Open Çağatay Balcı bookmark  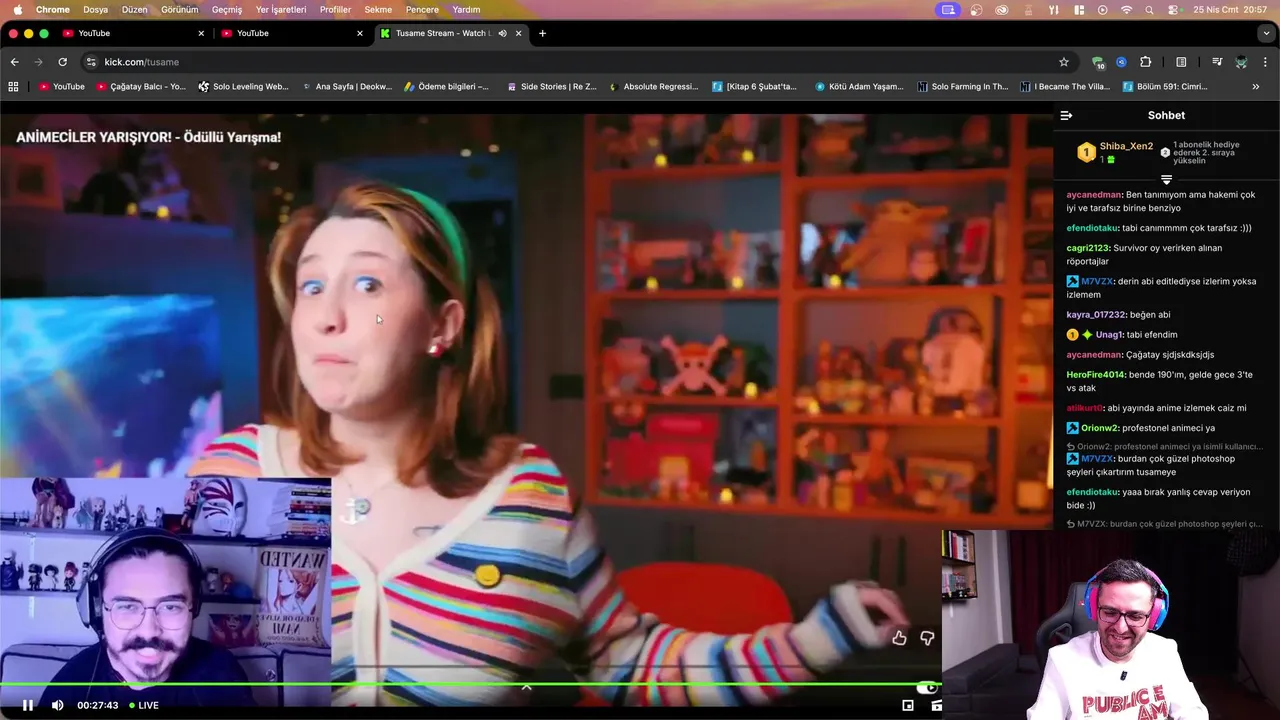pyautogui.click(x=141, y=87)
